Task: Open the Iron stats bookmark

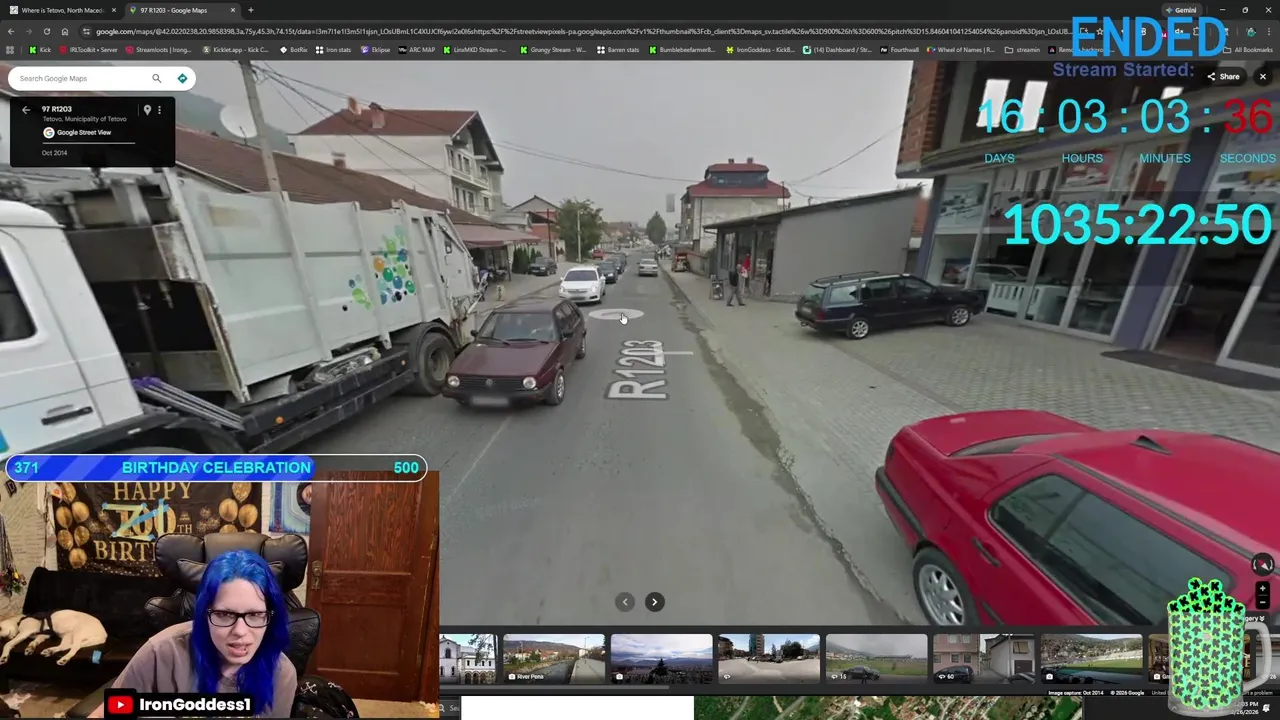Action: tap(334, 50)
